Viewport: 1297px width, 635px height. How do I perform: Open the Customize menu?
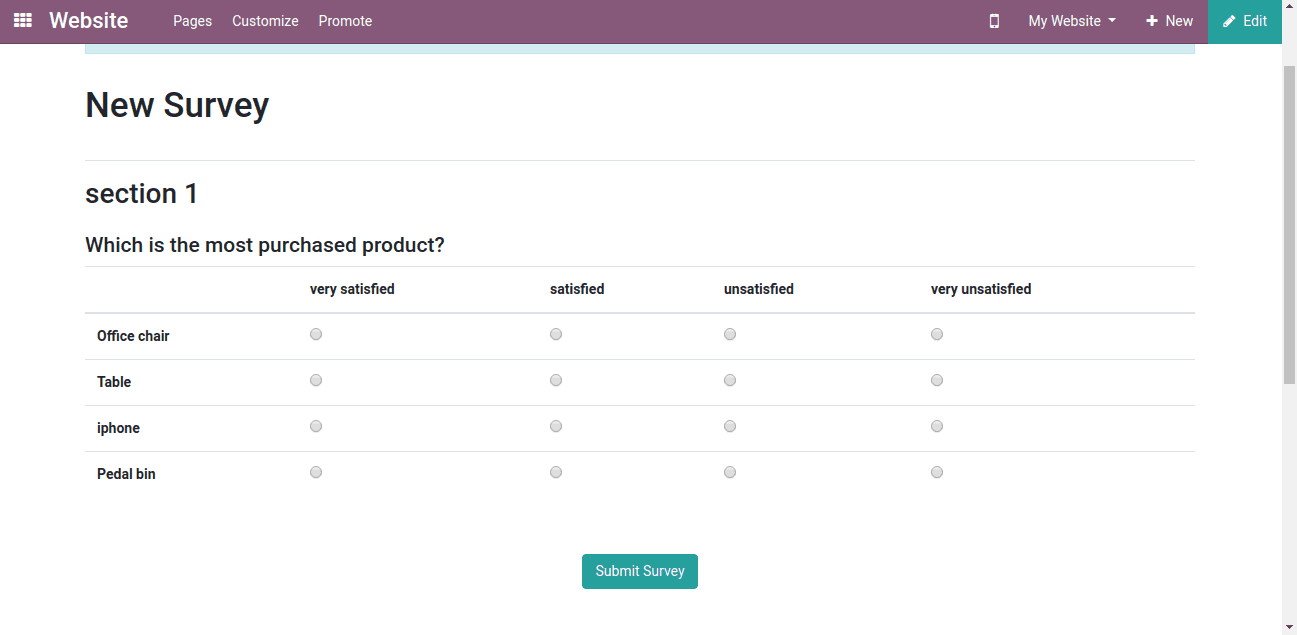point(265,21)
